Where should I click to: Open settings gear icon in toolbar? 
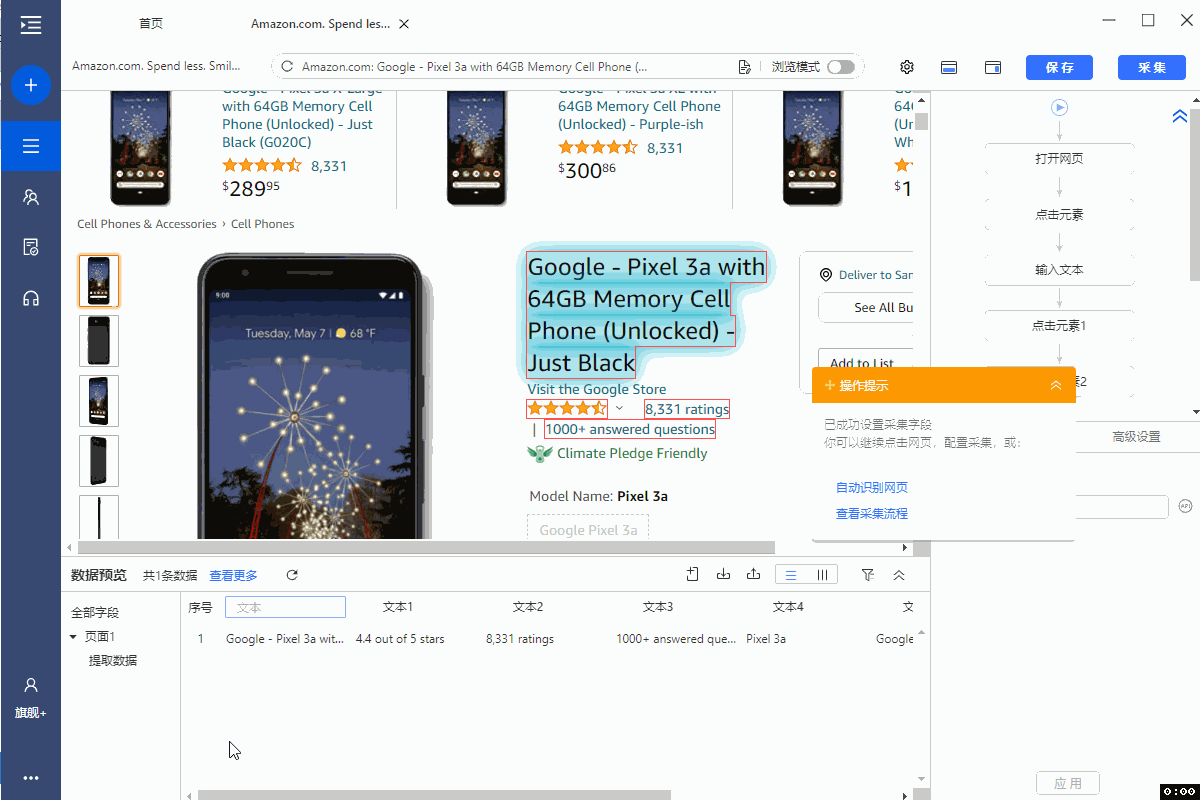(907, 67)
